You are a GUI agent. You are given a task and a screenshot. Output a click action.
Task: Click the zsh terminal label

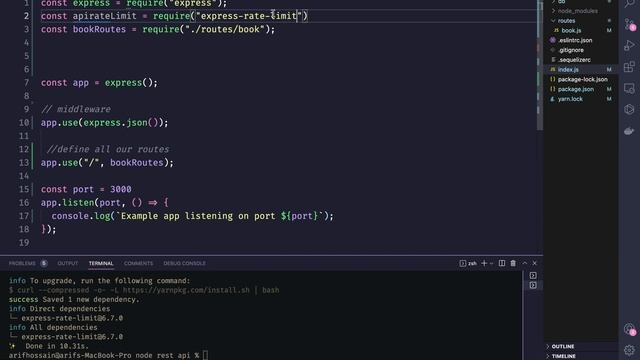tap(472, 263)
